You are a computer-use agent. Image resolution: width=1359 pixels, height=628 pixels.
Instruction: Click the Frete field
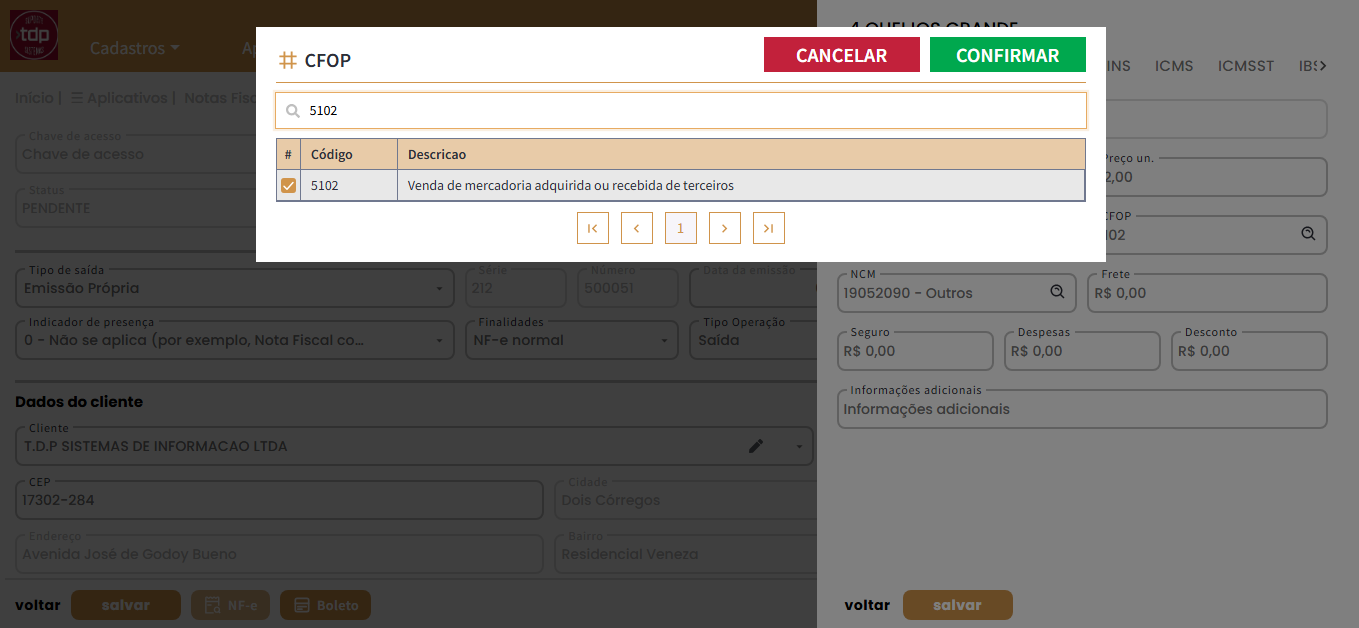point(1207,293)
